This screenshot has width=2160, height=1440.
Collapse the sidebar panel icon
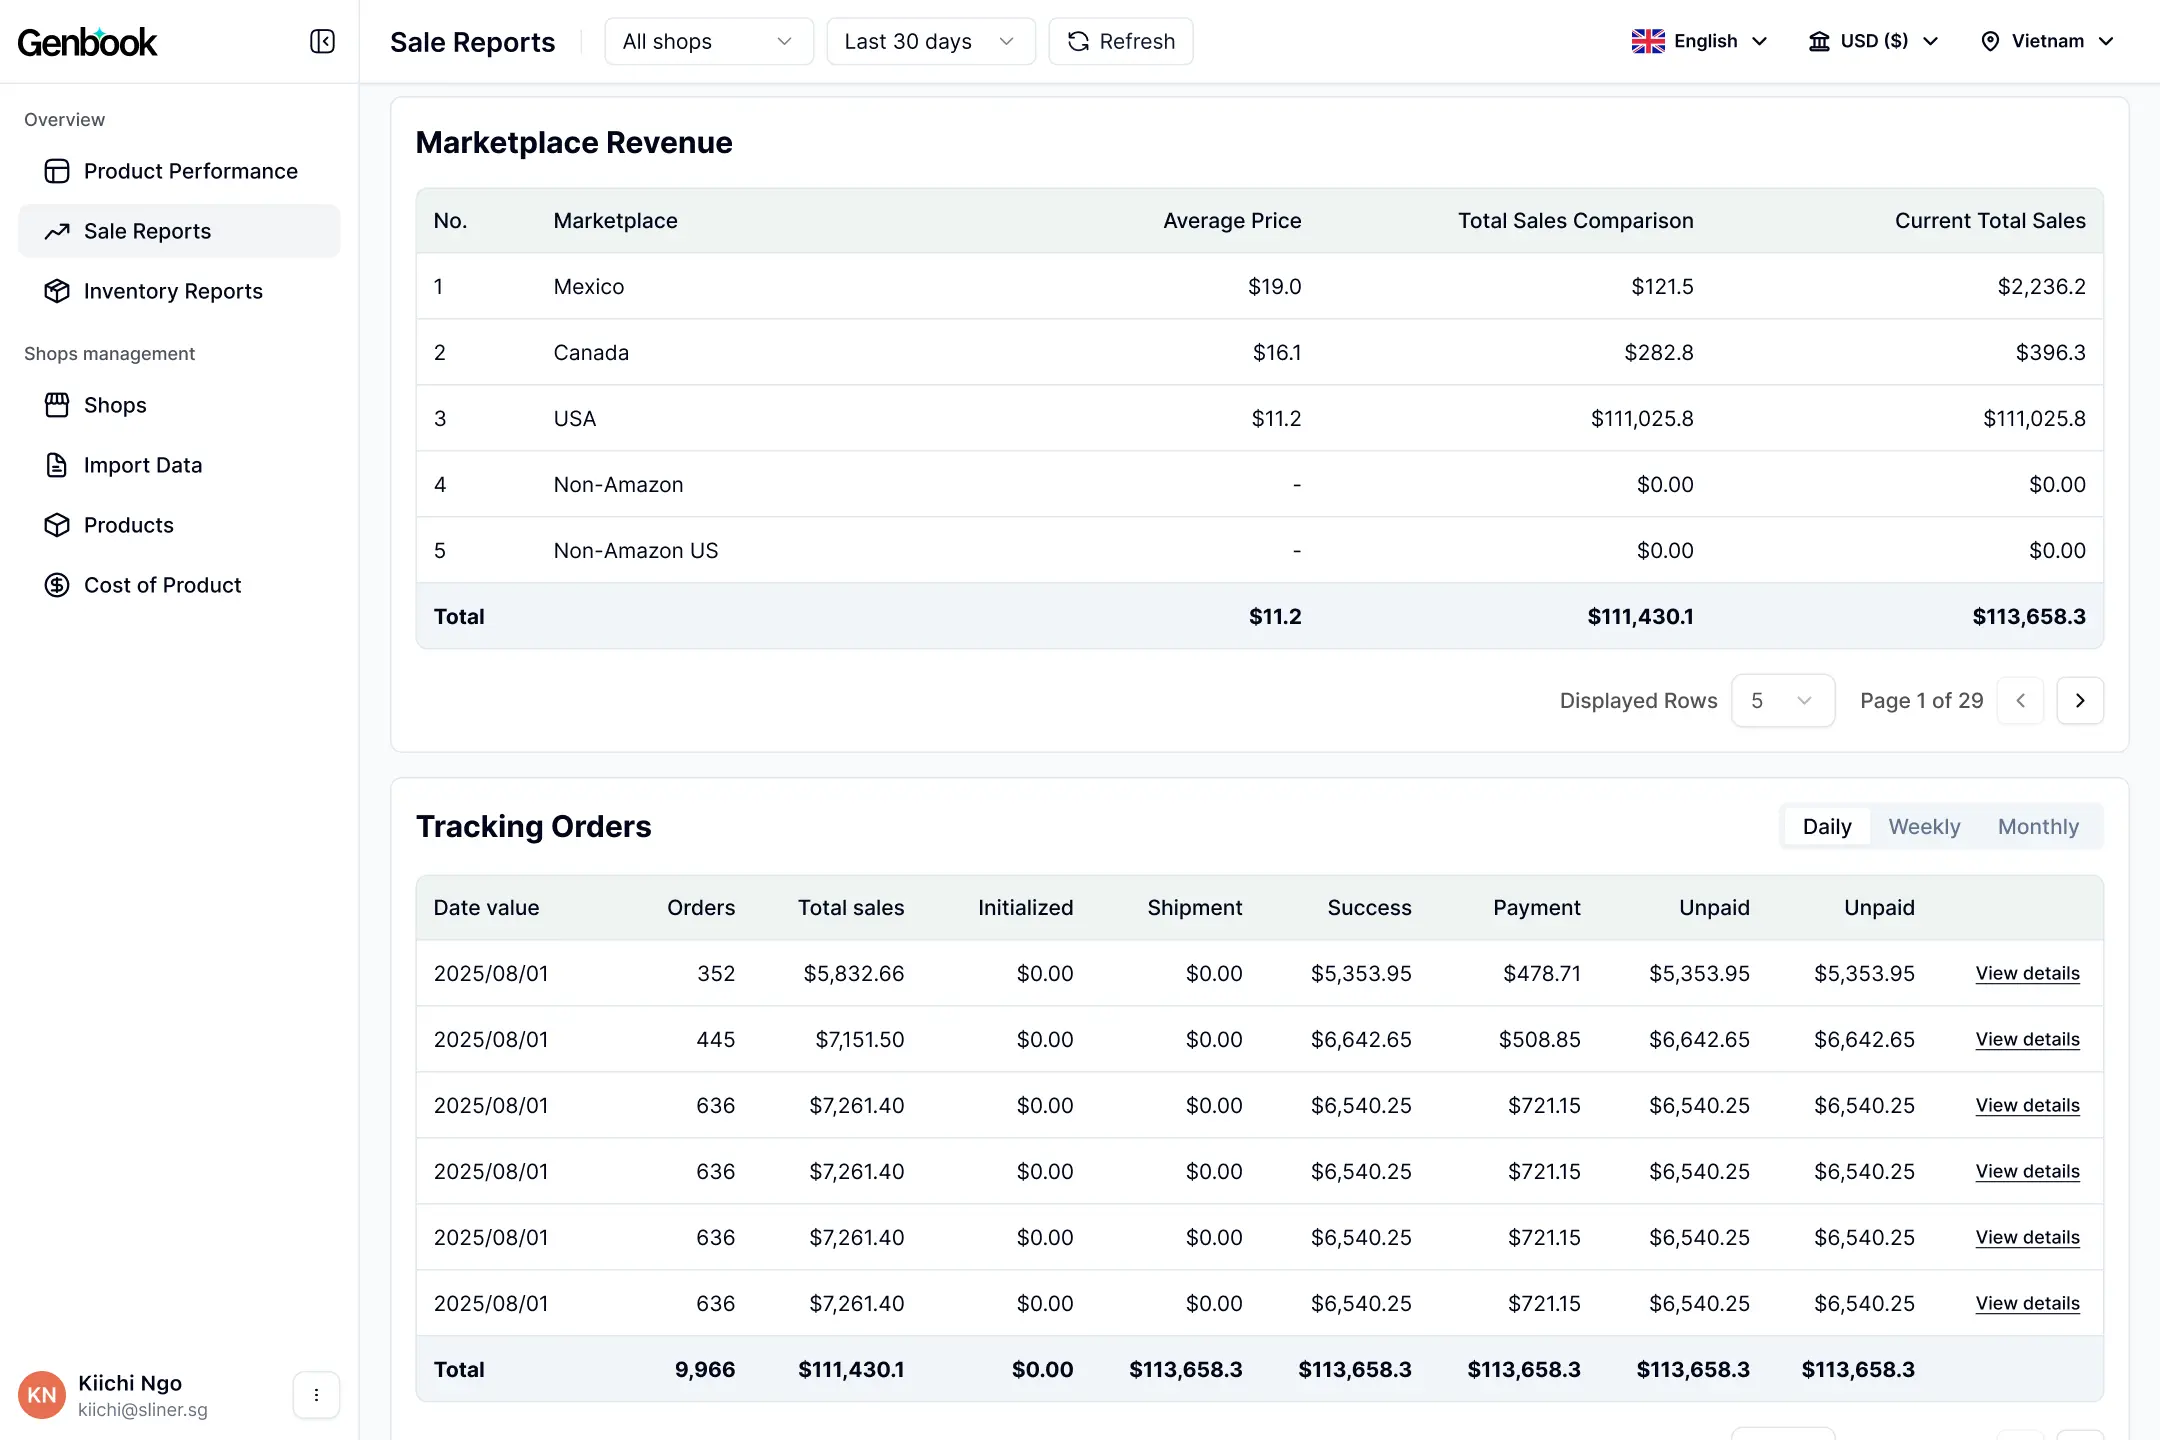pos(322,41)
